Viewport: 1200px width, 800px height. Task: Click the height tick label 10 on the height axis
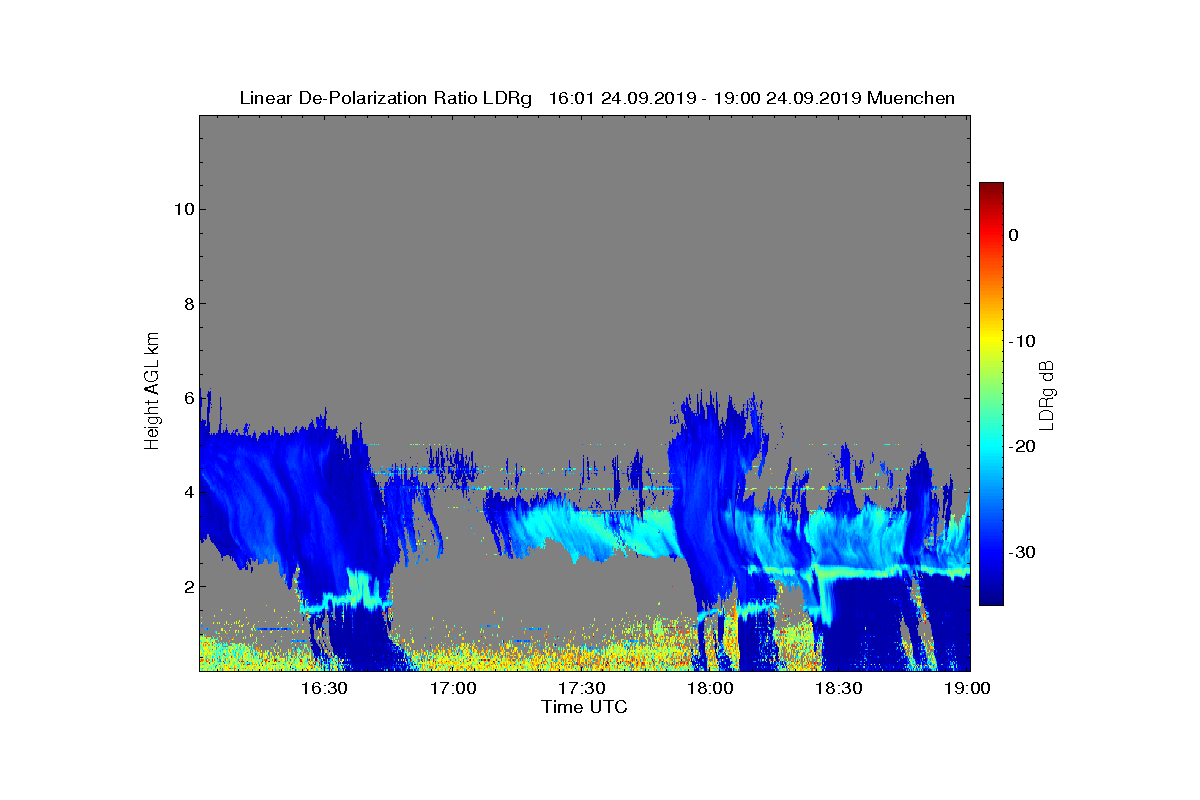pyautogui.click(x=183, y=209)
